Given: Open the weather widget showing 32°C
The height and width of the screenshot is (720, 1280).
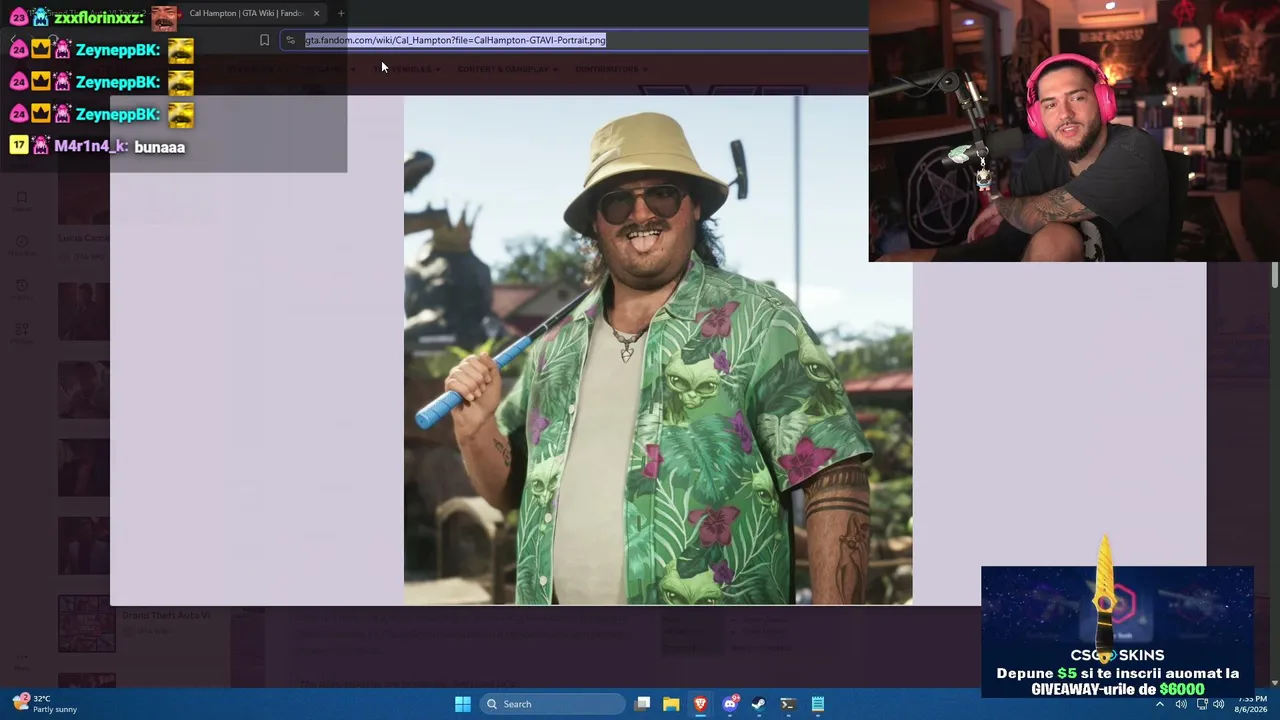Looking at the screenshot, I should click(x=42, y=704).
